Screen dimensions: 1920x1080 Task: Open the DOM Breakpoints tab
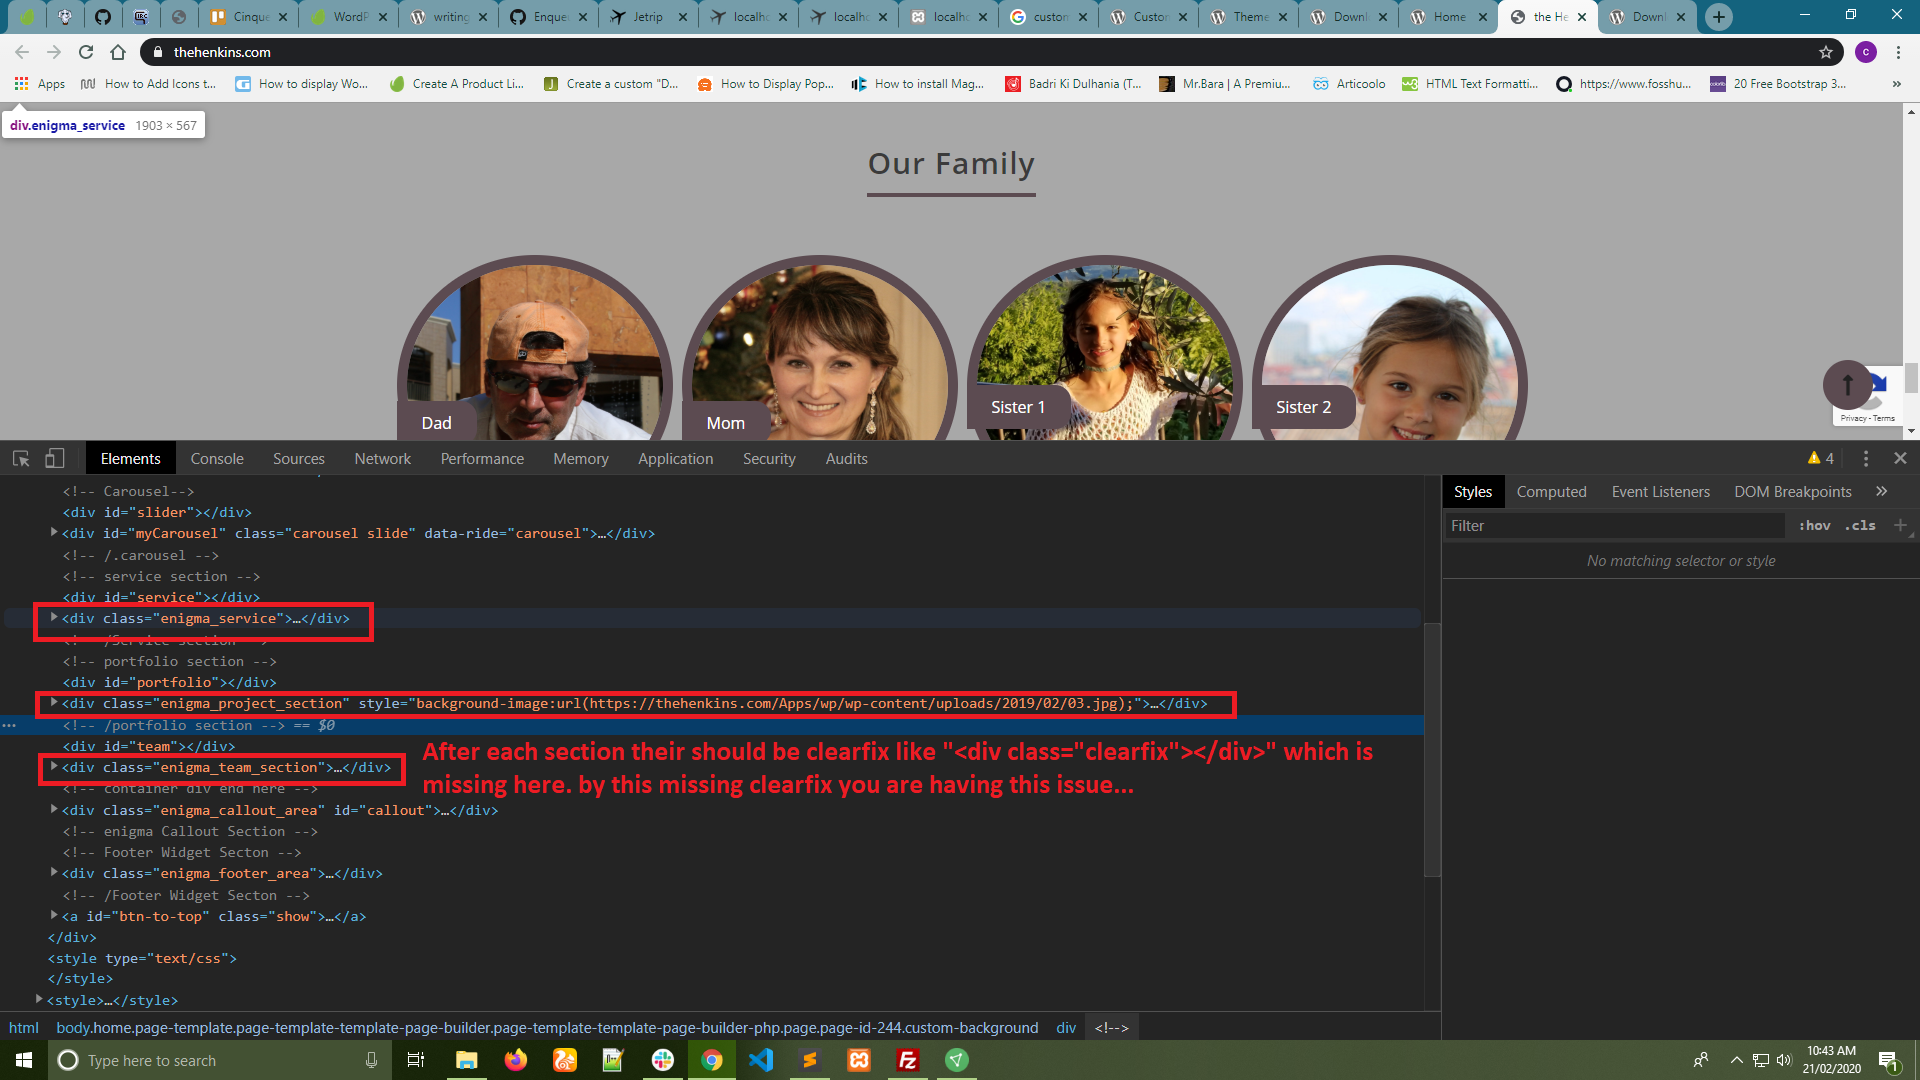click(x=1792, y=492)
